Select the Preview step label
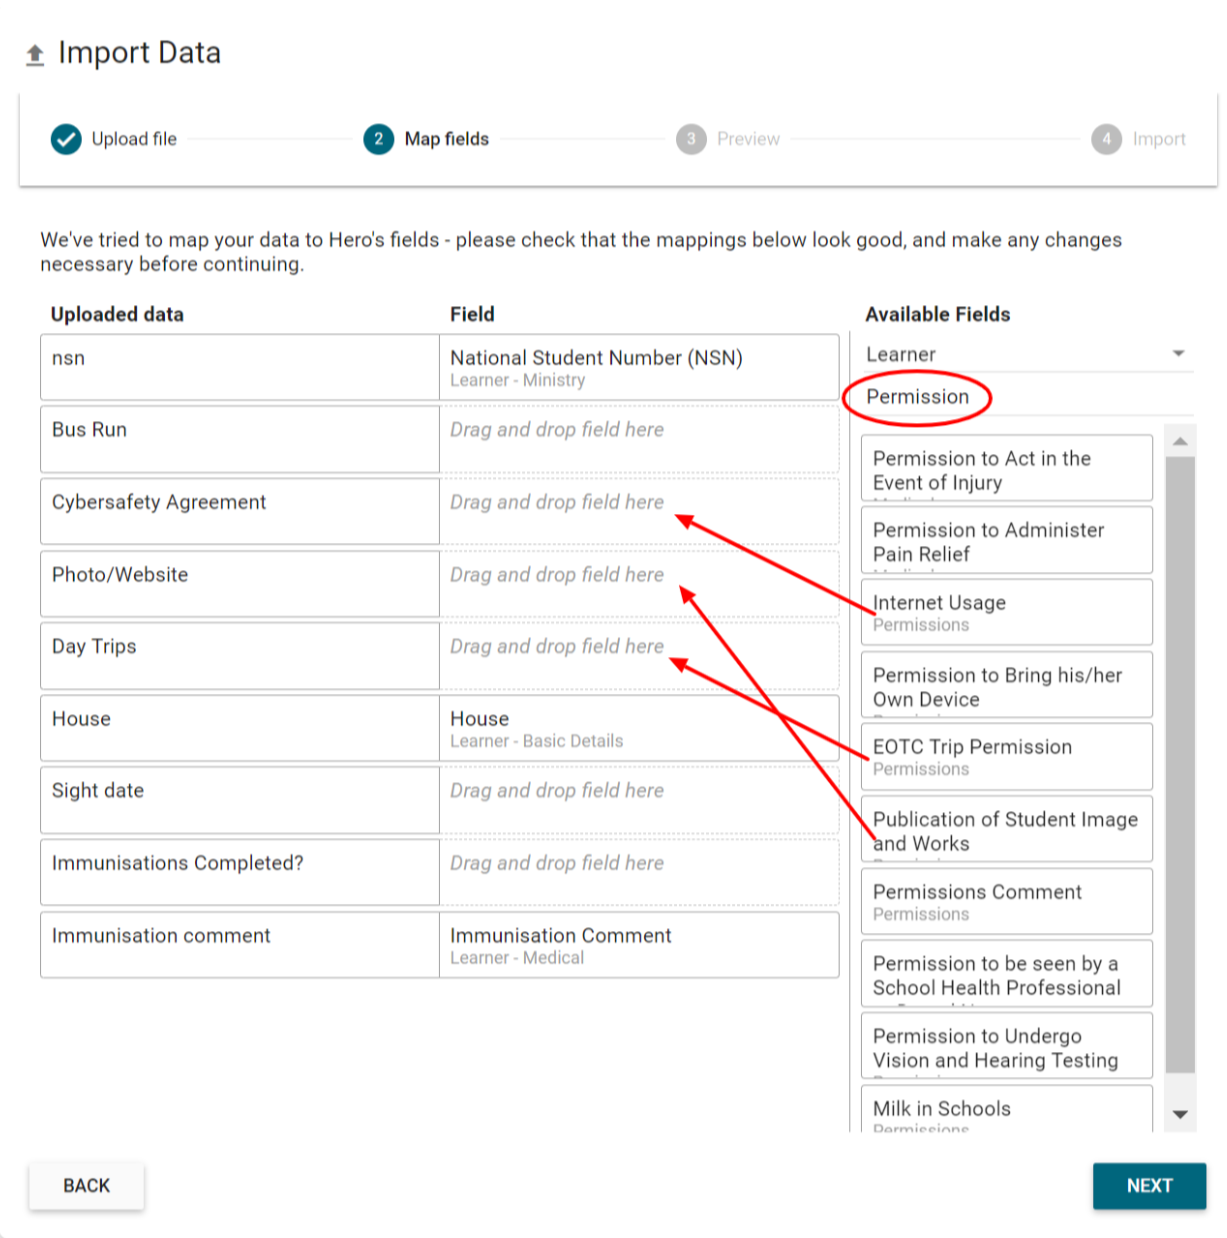The width and height of the screenshot is (1227, 1238). [x=748, y=139]
